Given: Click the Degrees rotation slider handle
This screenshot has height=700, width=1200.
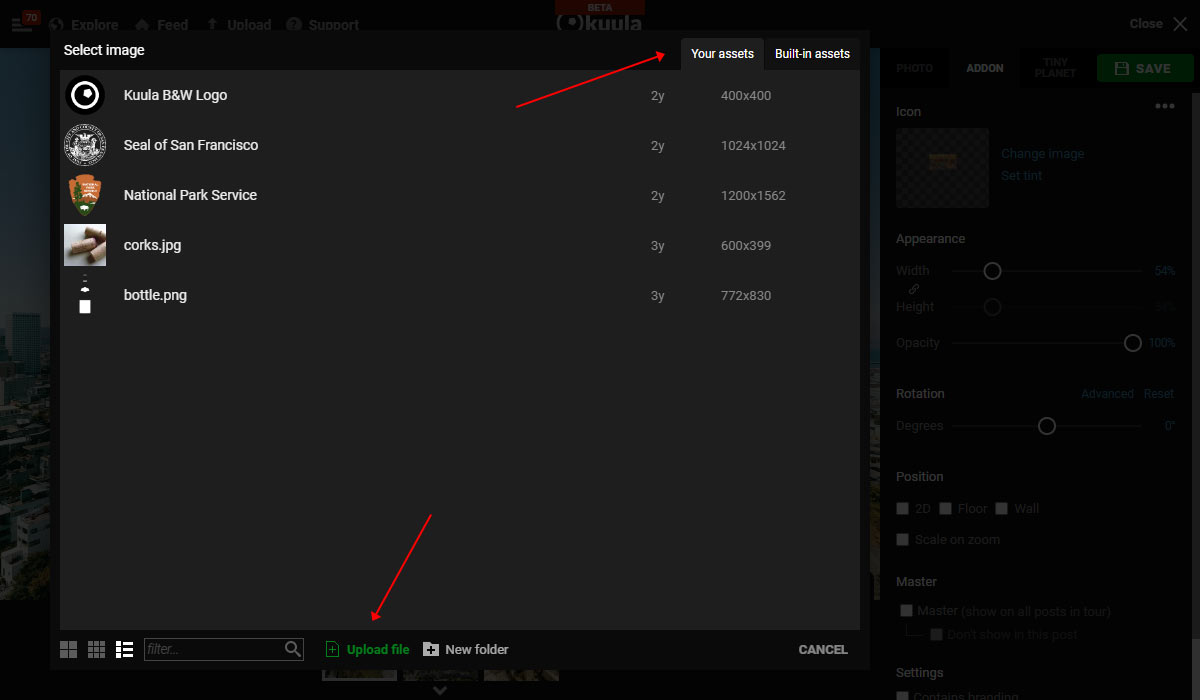Looking at the screenshot, I should [x=1046, y=426].
